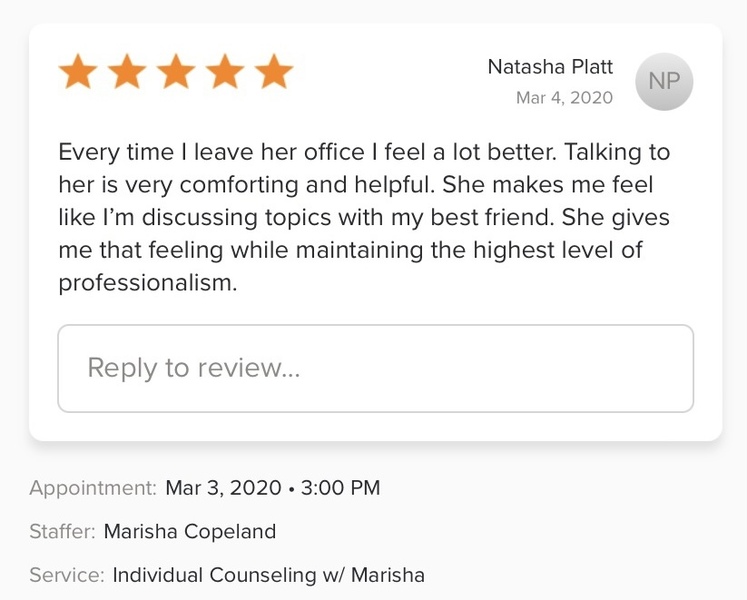Open Individual Counseling w/ Marisha service
Viewport: 747px width, 600px height.
click(268, 575)
